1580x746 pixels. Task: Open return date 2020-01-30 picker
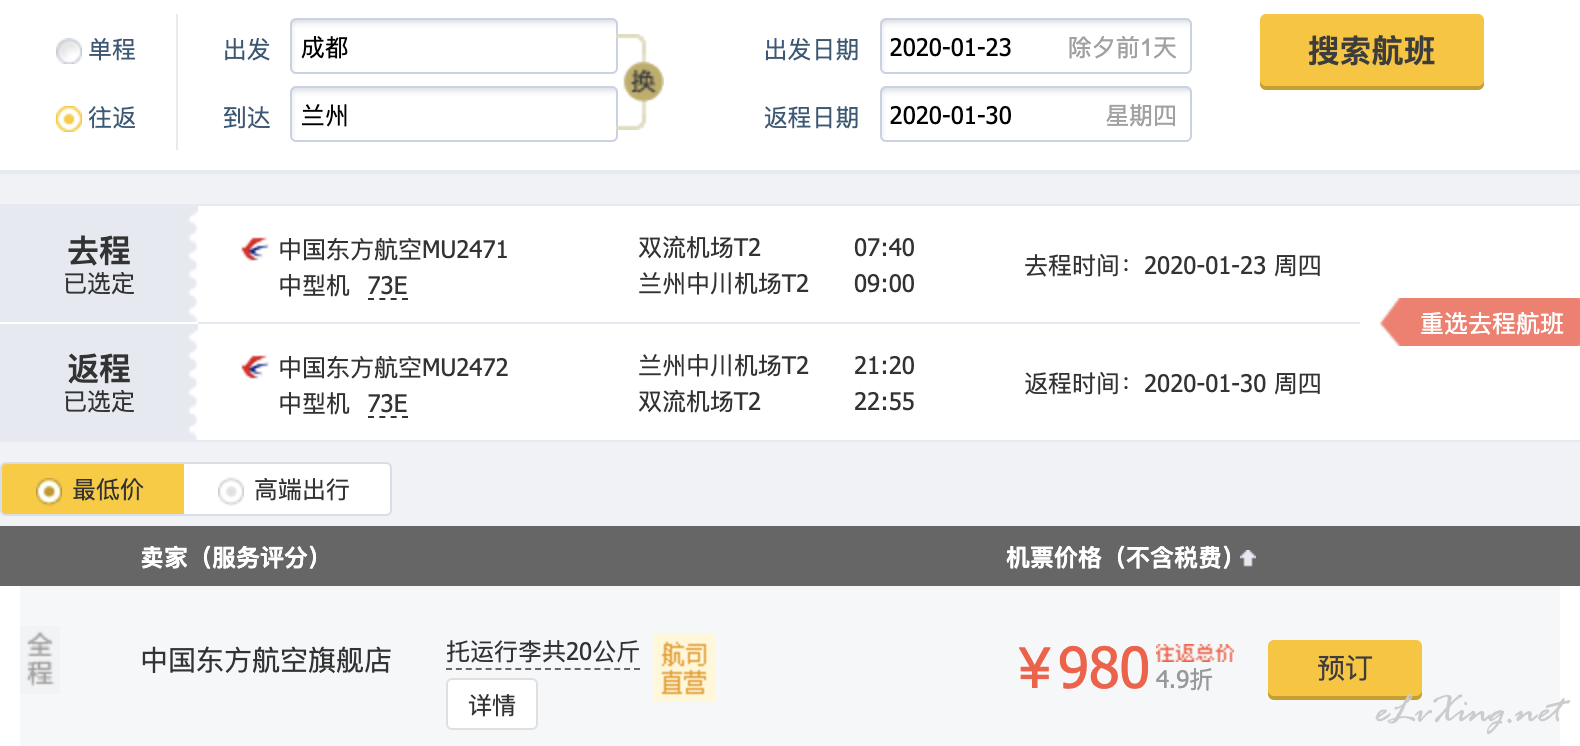click(1035, 115)
